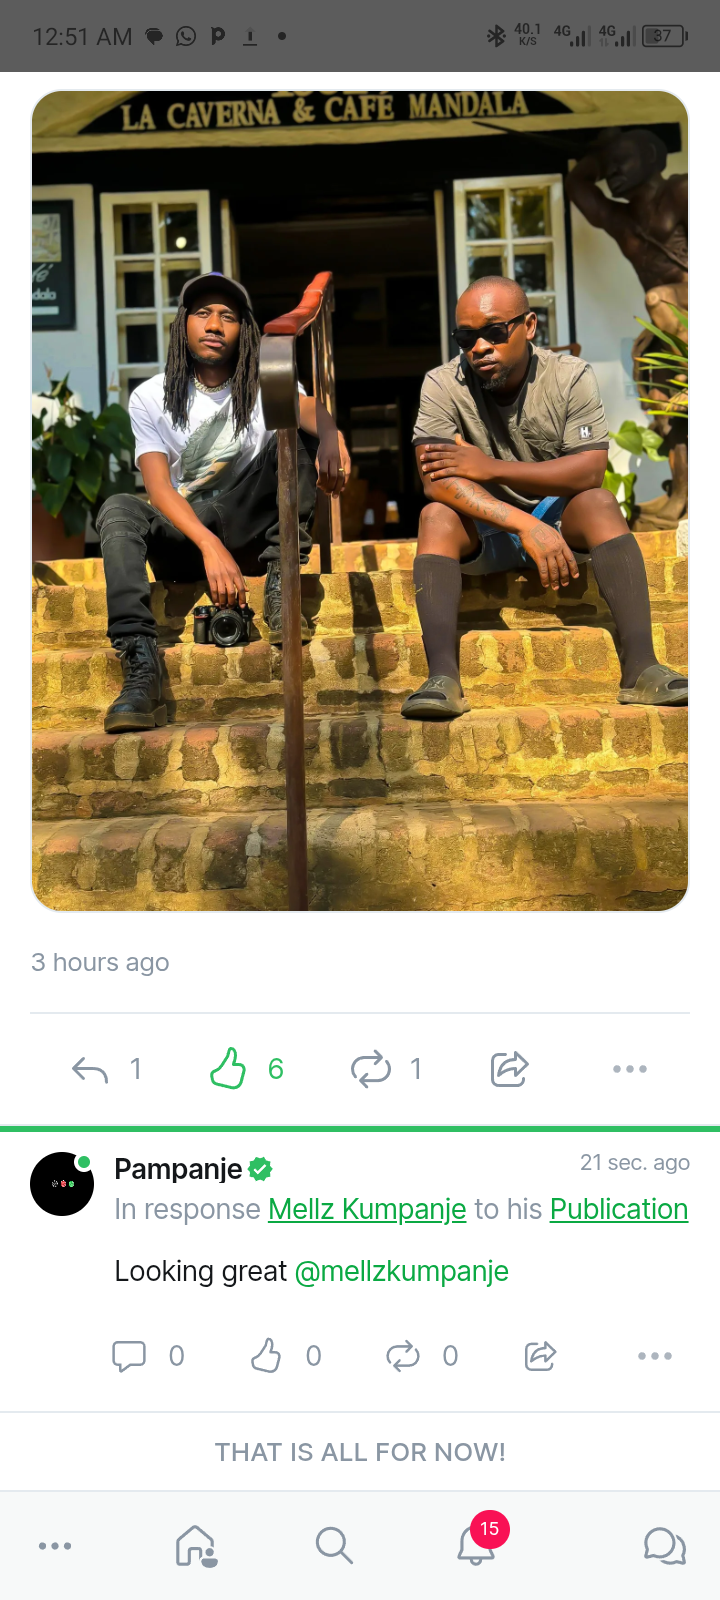720x1600 pixels.
Task: Repost Pampanje's comment
Action: coord(402,1356)
